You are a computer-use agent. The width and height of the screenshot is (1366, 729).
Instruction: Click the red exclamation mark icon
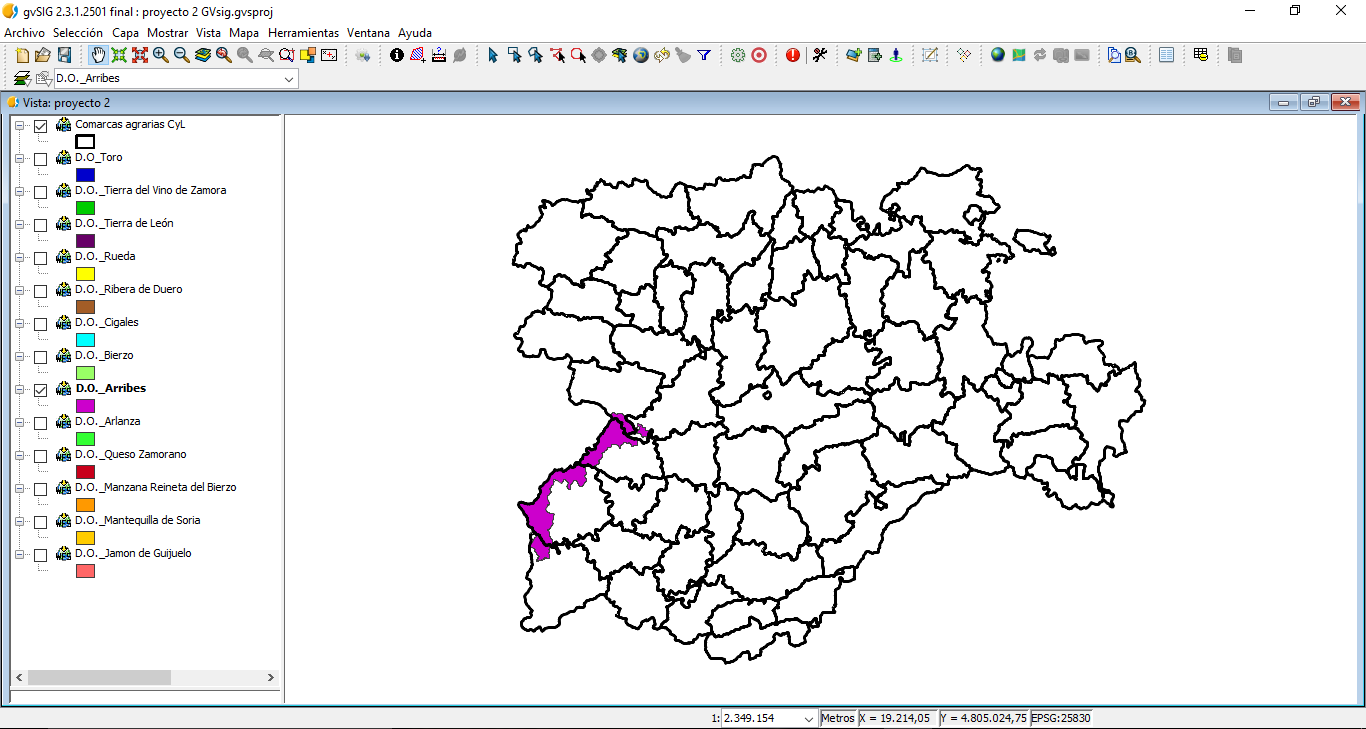pyautogui.click(x=793, y=55)
